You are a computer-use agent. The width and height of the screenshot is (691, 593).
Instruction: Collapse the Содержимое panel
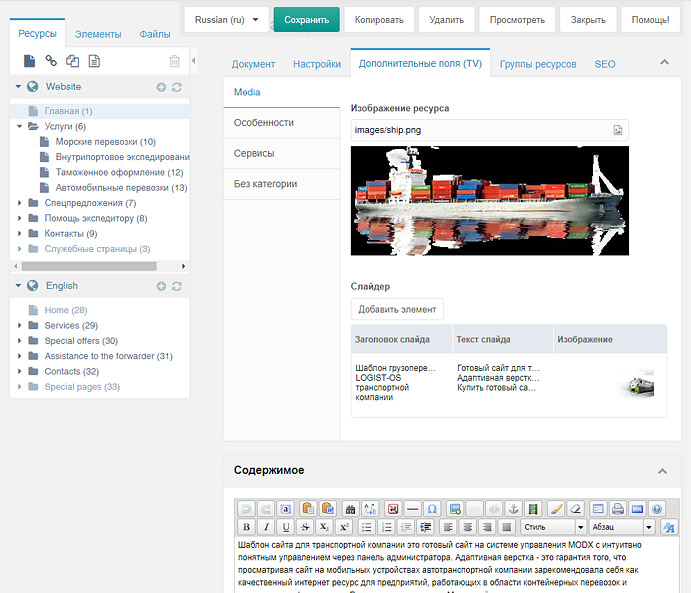pyautogui.click(x=661, y=470)
